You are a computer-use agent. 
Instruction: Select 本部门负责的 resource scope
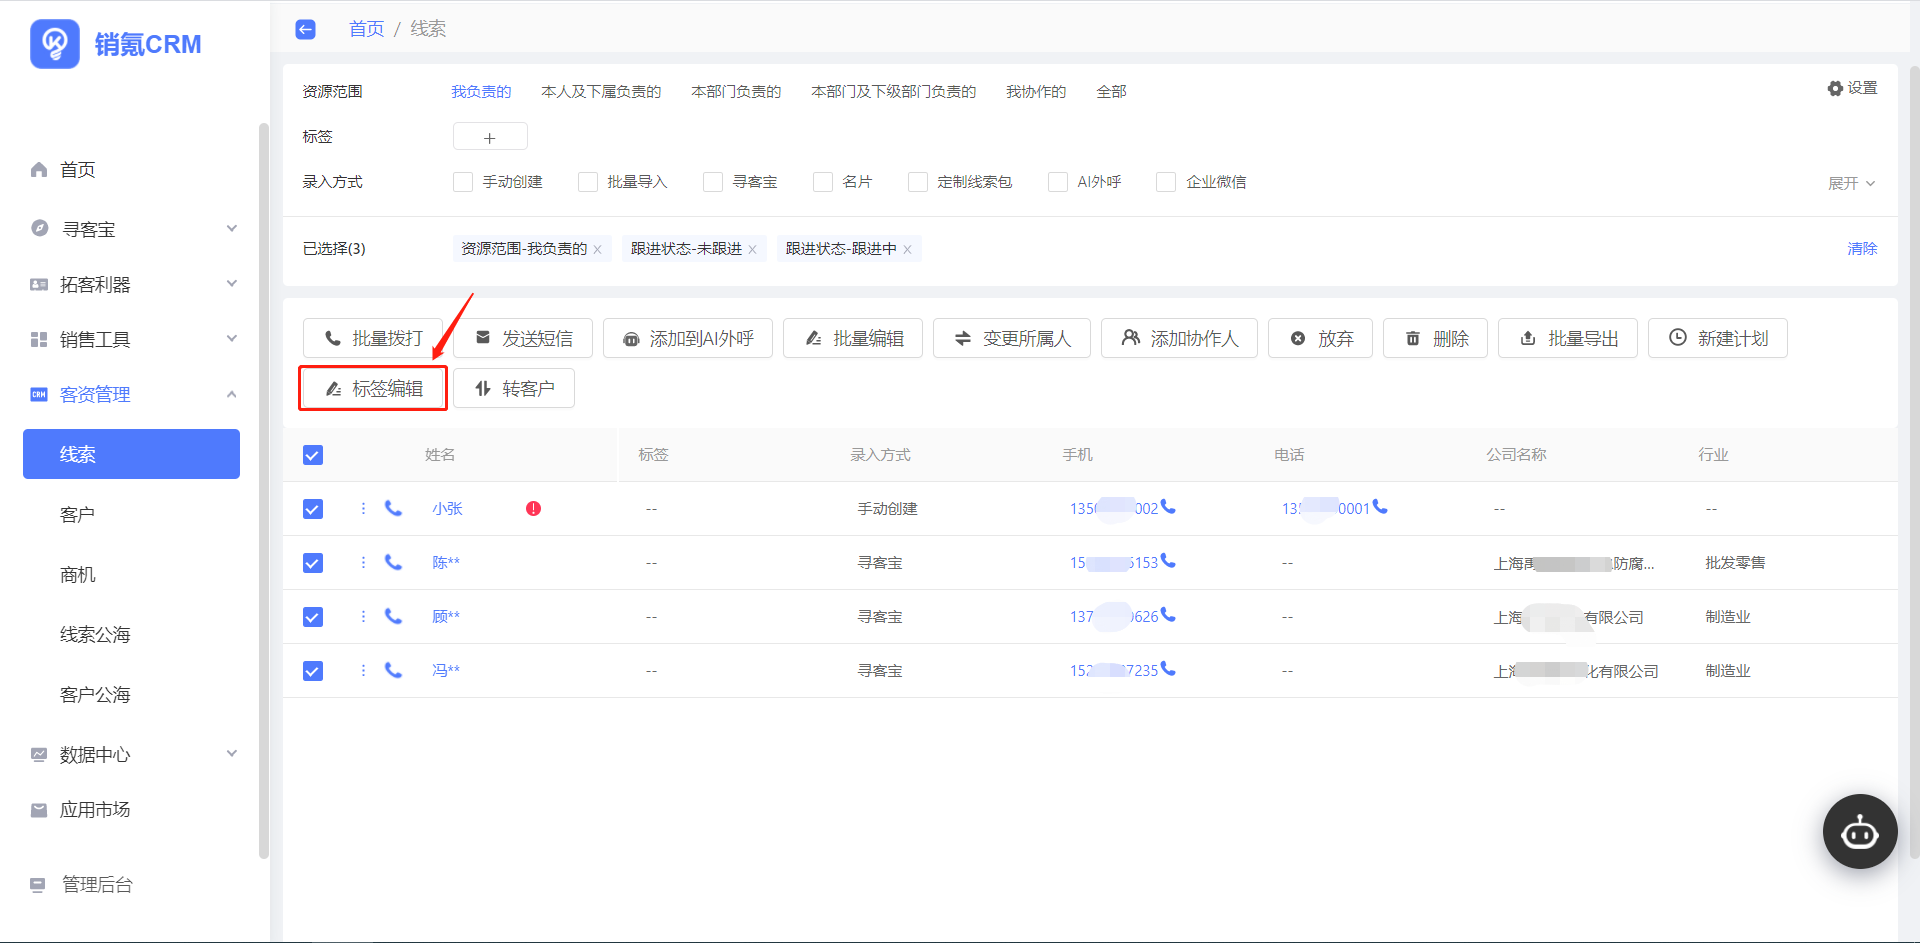coord(736,92)
